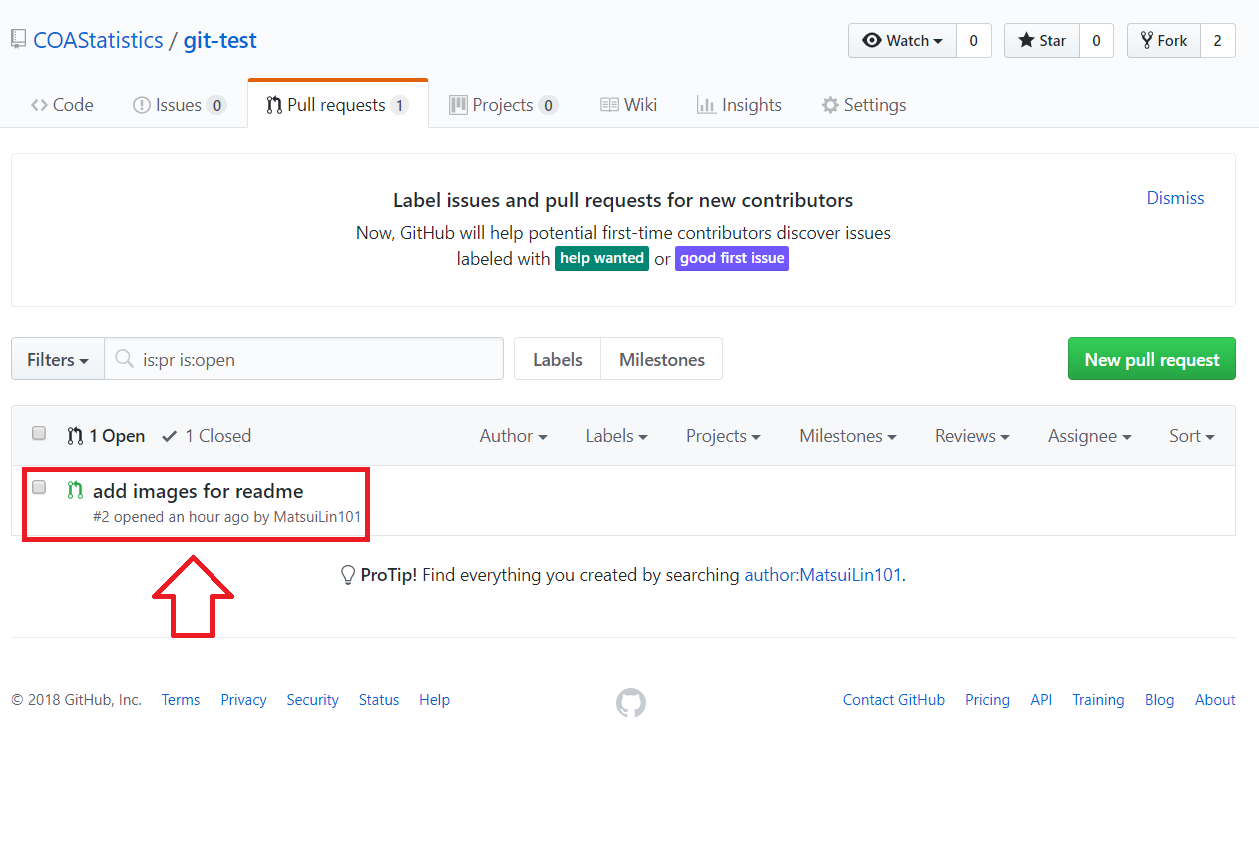Viewport: 1259px width, 853px height.
Task: Open the Help footer link
Action: click(x=434, y=700)
